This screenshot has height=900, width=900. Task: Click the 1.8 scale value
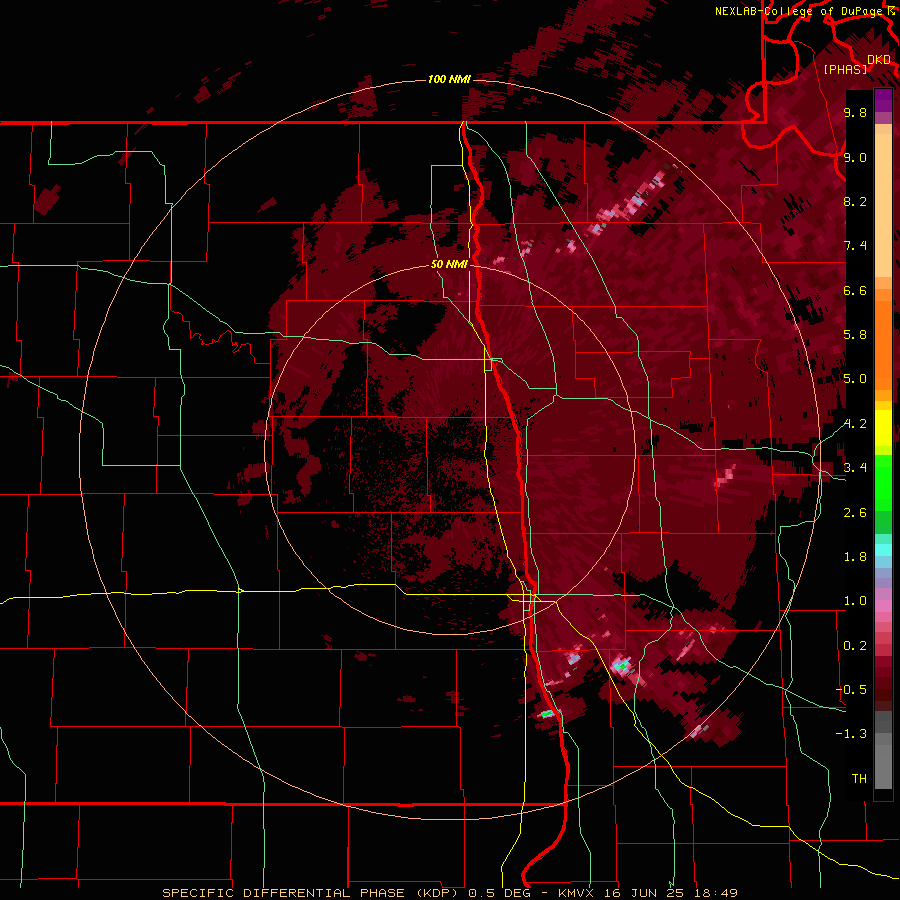(855, 557)
